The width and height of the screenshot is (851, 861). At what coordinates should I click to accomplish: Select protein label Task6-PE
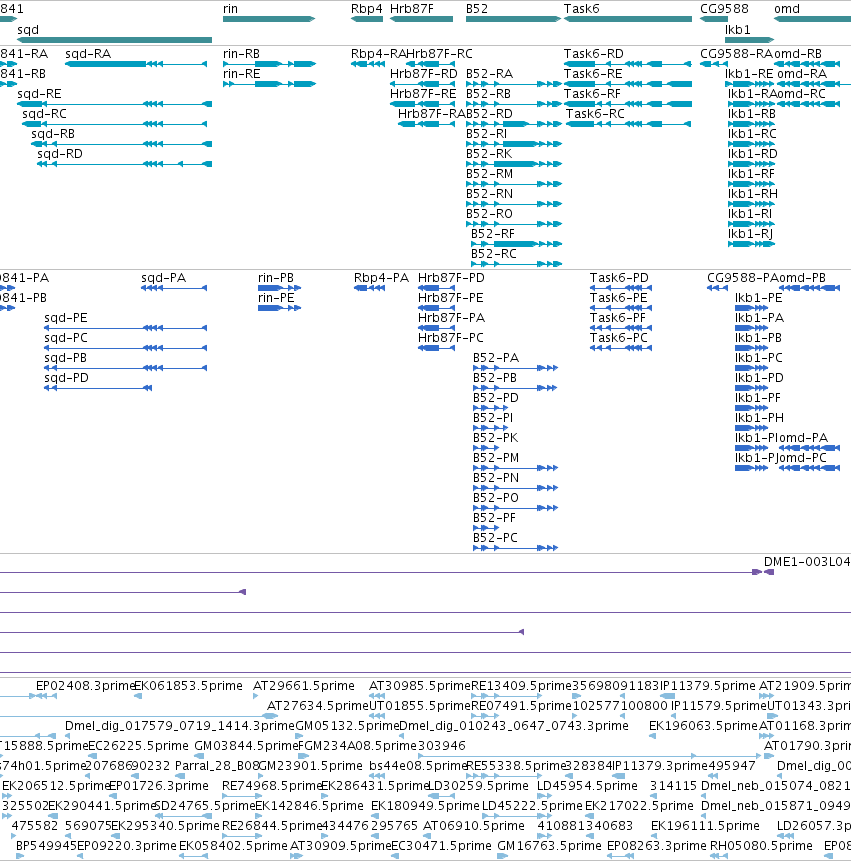(619, 298)
